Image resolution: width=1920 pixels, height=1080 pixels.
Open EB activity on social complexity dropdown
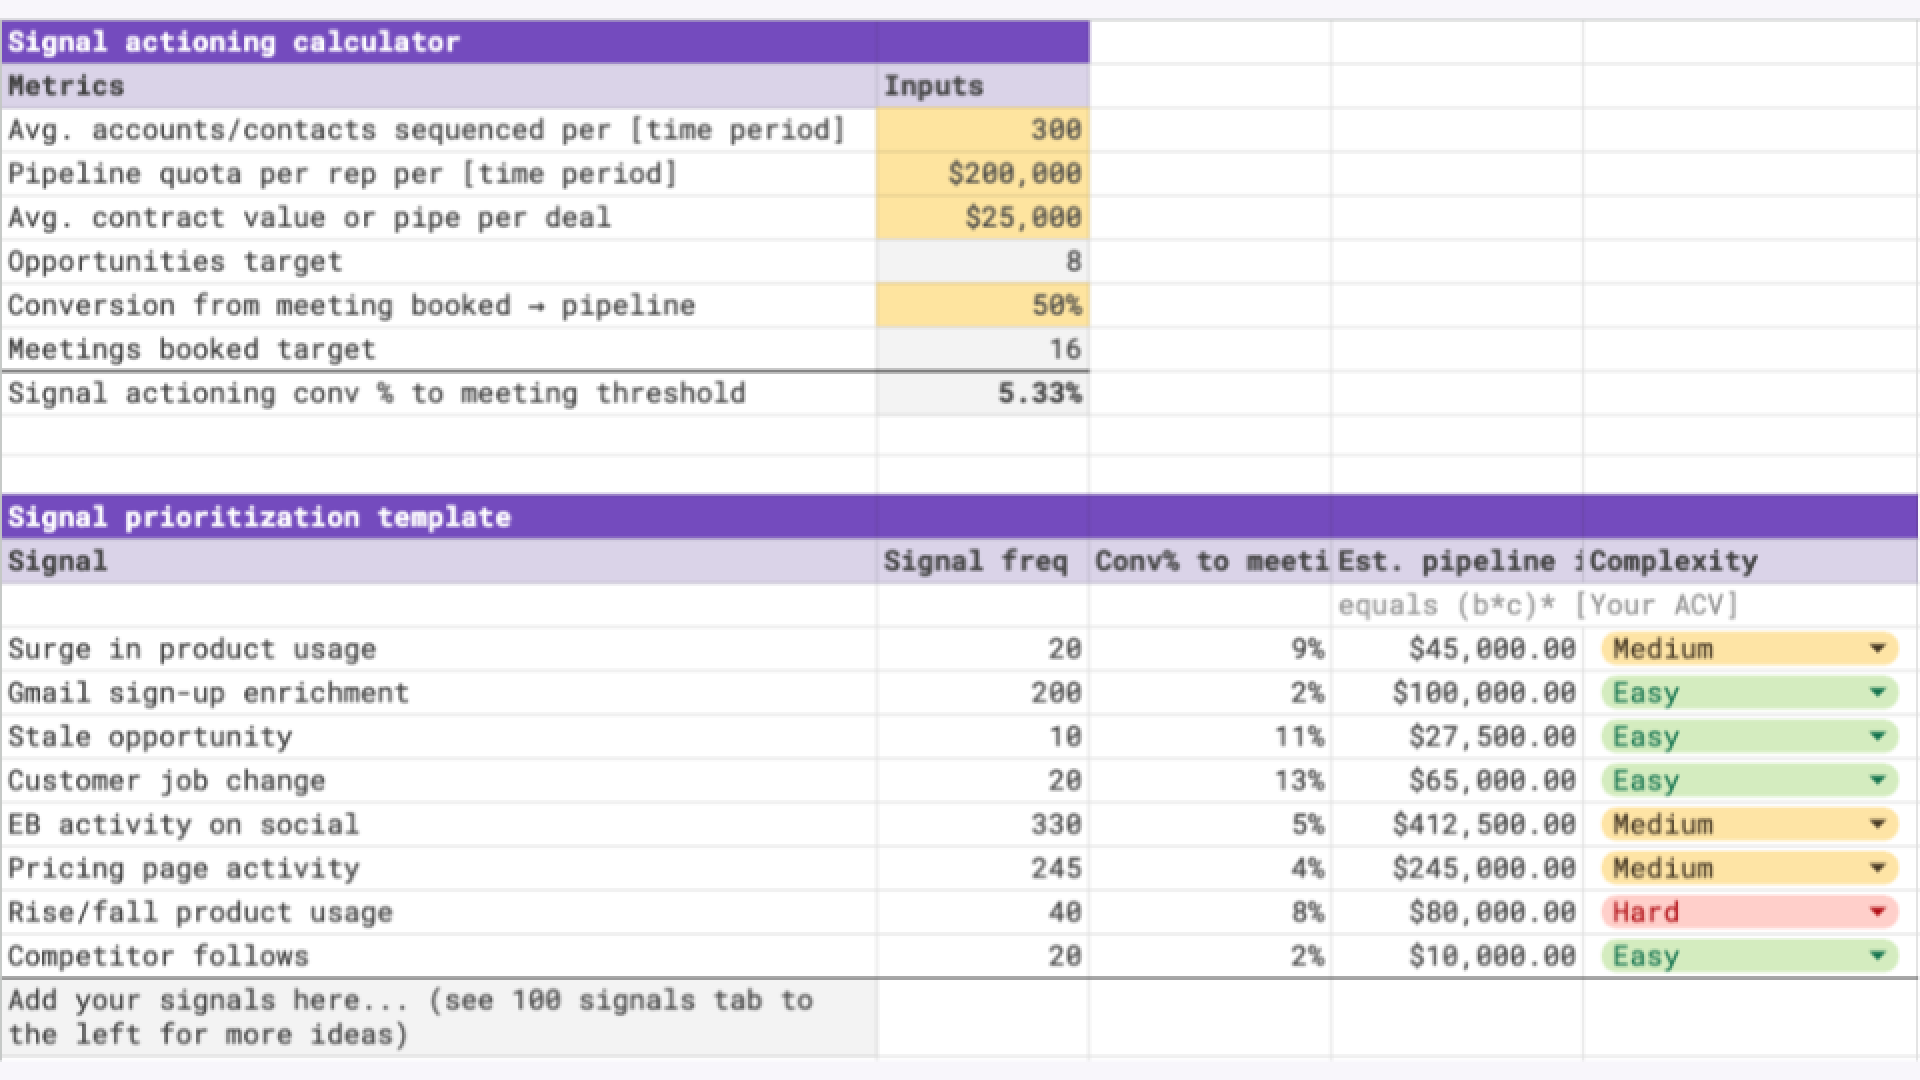[x=1877, y=825]
